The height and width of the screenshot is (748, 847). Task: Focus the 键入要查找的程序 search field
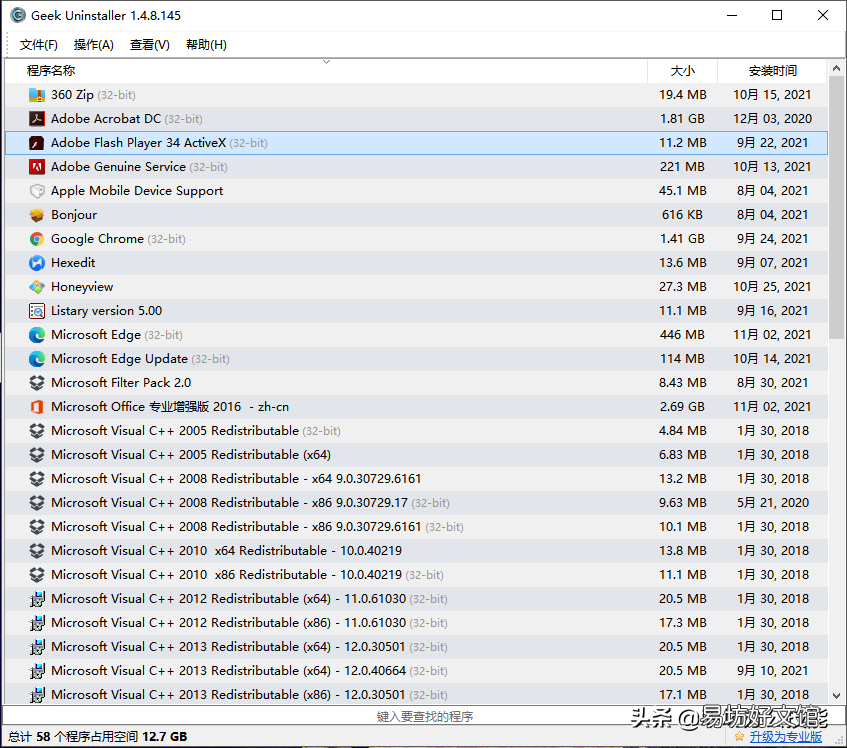425,716
